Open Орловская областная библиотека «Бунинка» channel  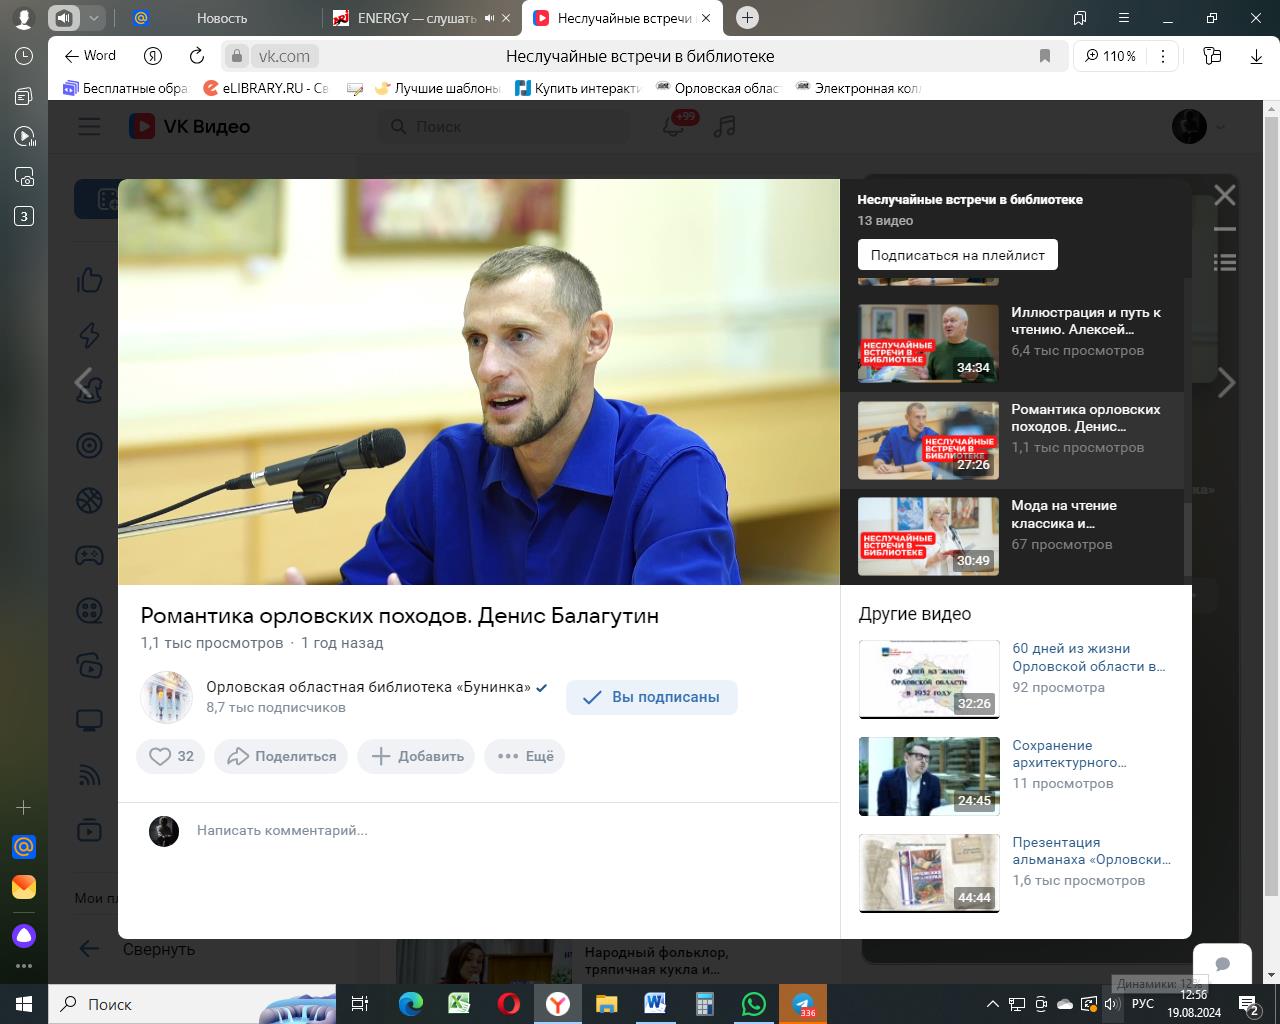[368, 687]
